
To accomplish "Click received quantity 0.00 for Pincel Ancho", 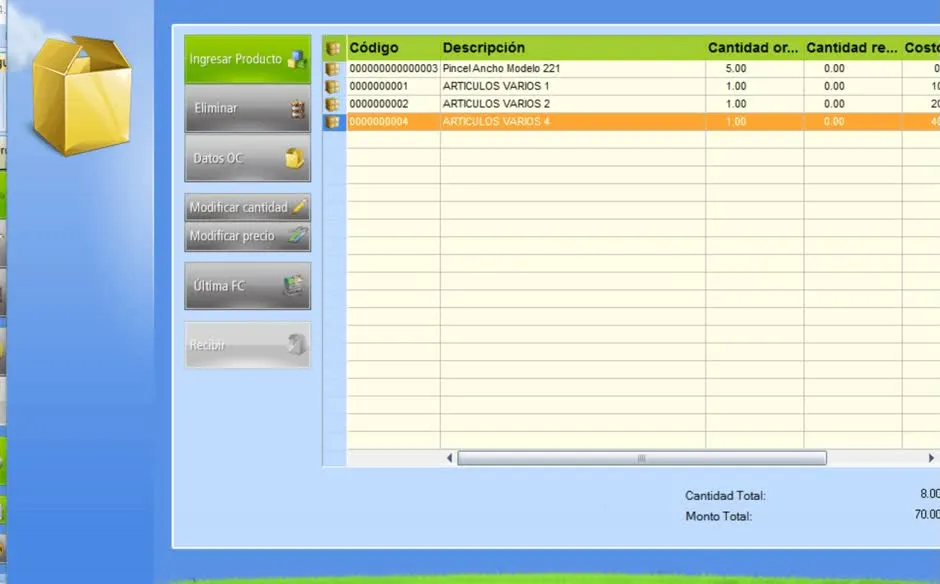I will click(834, 69).
